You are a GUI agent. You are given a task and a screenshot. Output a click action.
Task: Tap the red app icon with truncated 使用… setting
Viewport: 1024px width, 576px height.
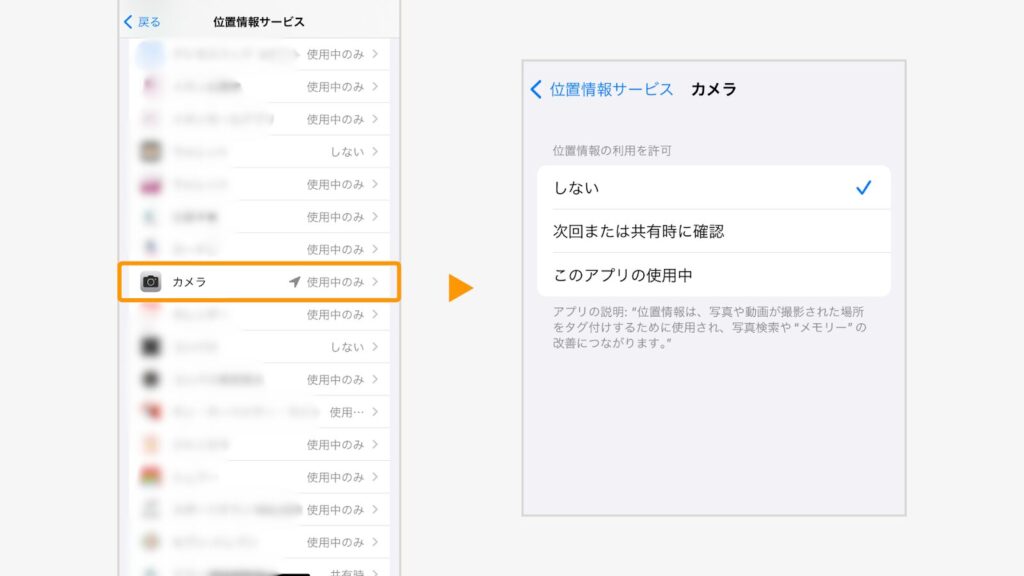point(150,412)
